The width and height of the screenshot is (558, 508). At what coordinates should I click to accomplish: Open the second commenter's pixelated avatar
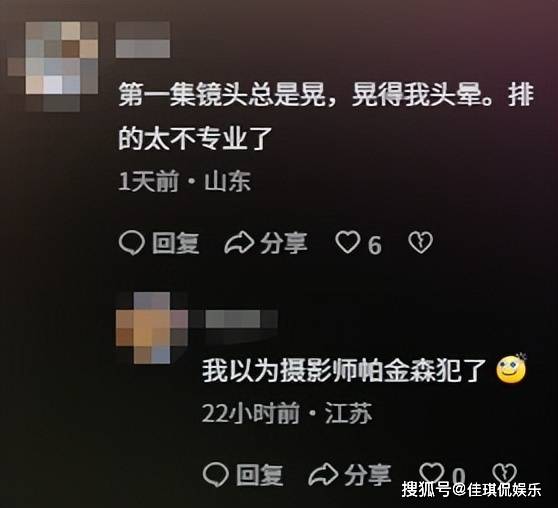click(152, 328)
